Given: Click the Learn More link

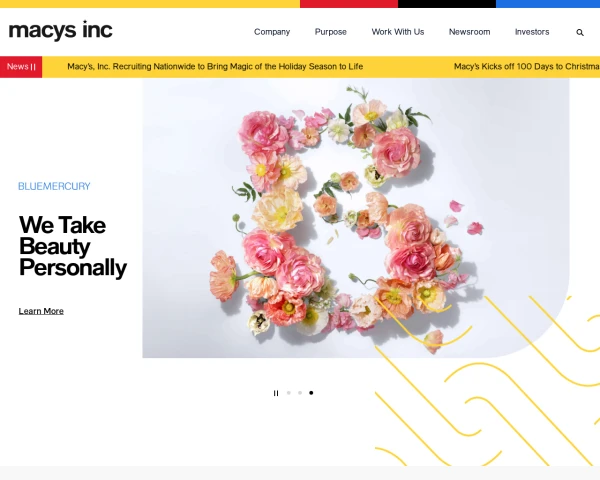Looking at the screenshot, I should pos(41,311).
